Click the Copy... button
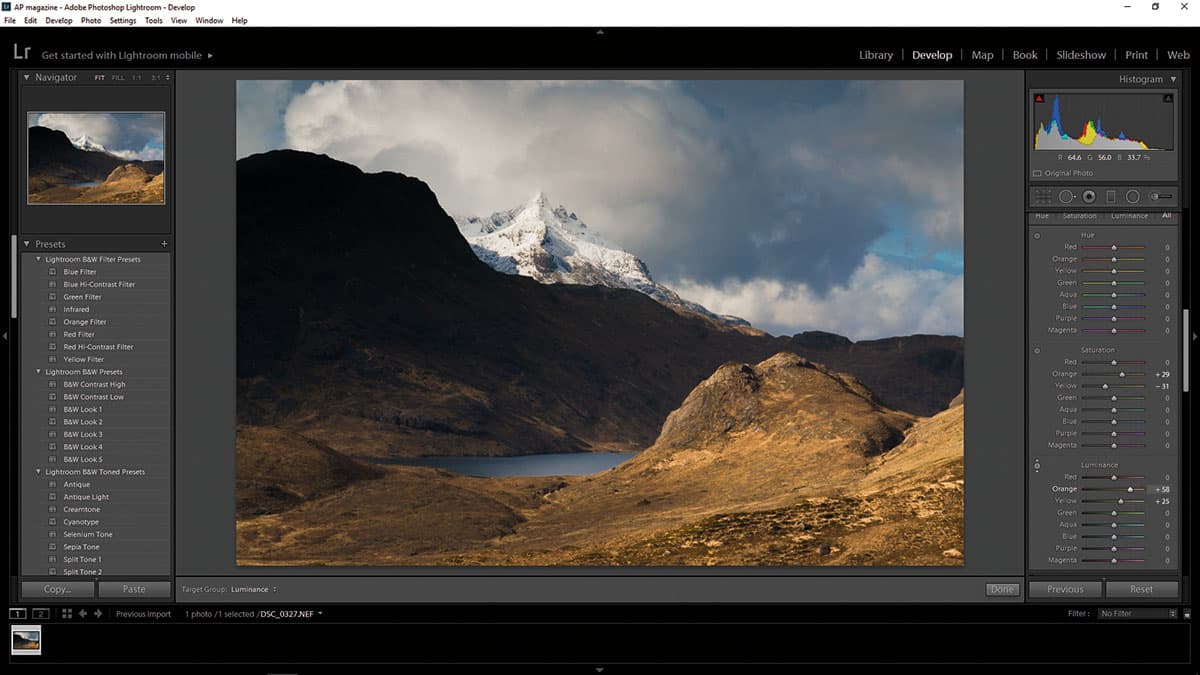Screen dimensions: 1200x675 point(57,589)
